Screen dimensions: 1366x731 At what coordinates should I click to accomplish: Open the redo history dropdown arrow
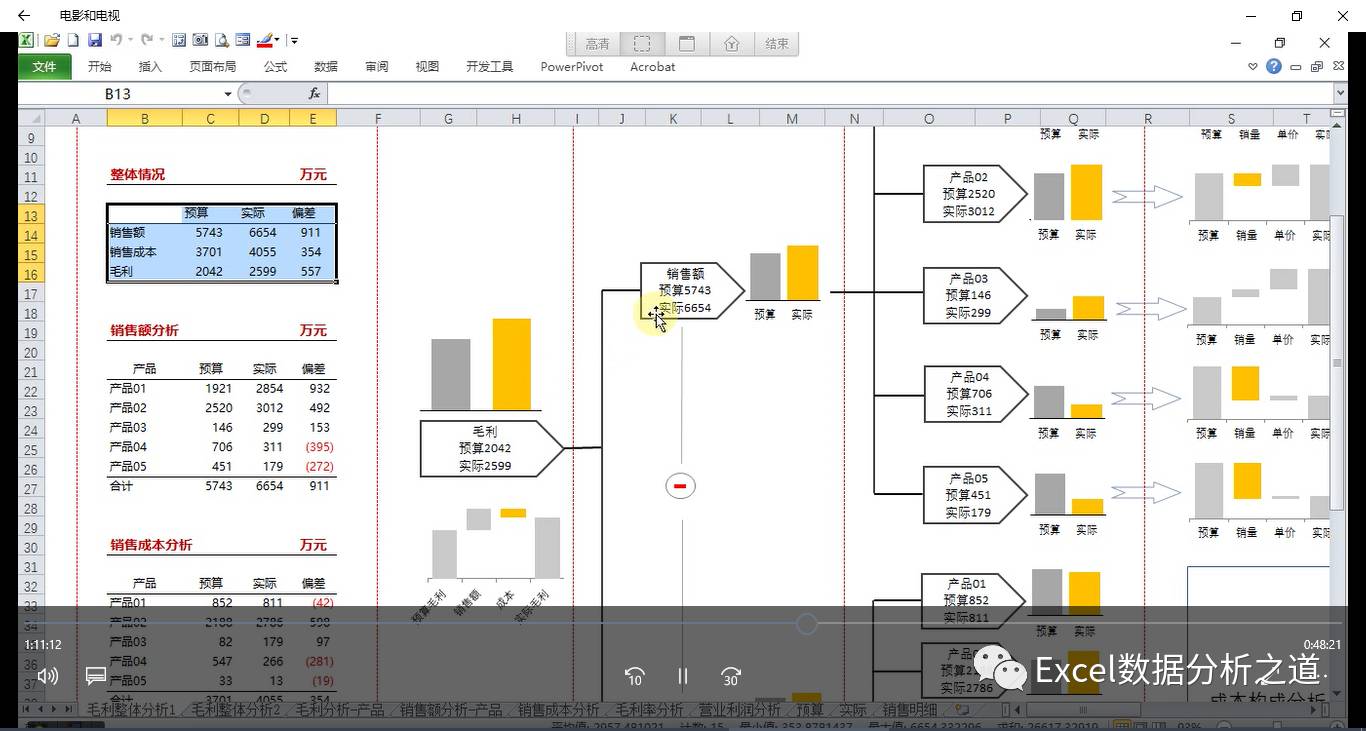coord(161,40)
